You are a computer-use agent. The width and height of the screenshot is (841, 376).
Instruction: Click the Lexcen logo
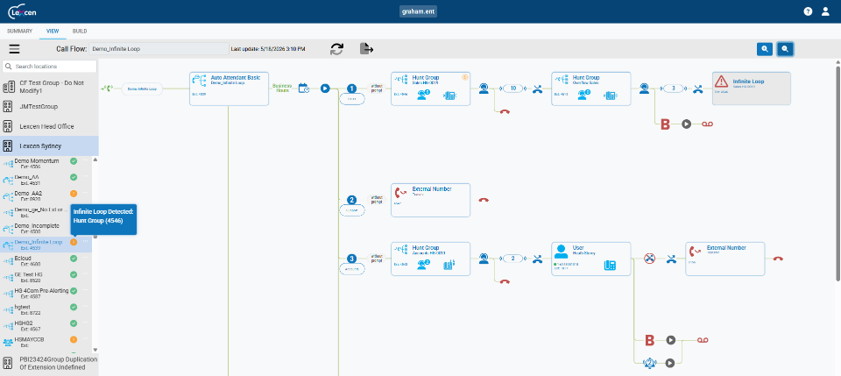click(x=22, y=11)
